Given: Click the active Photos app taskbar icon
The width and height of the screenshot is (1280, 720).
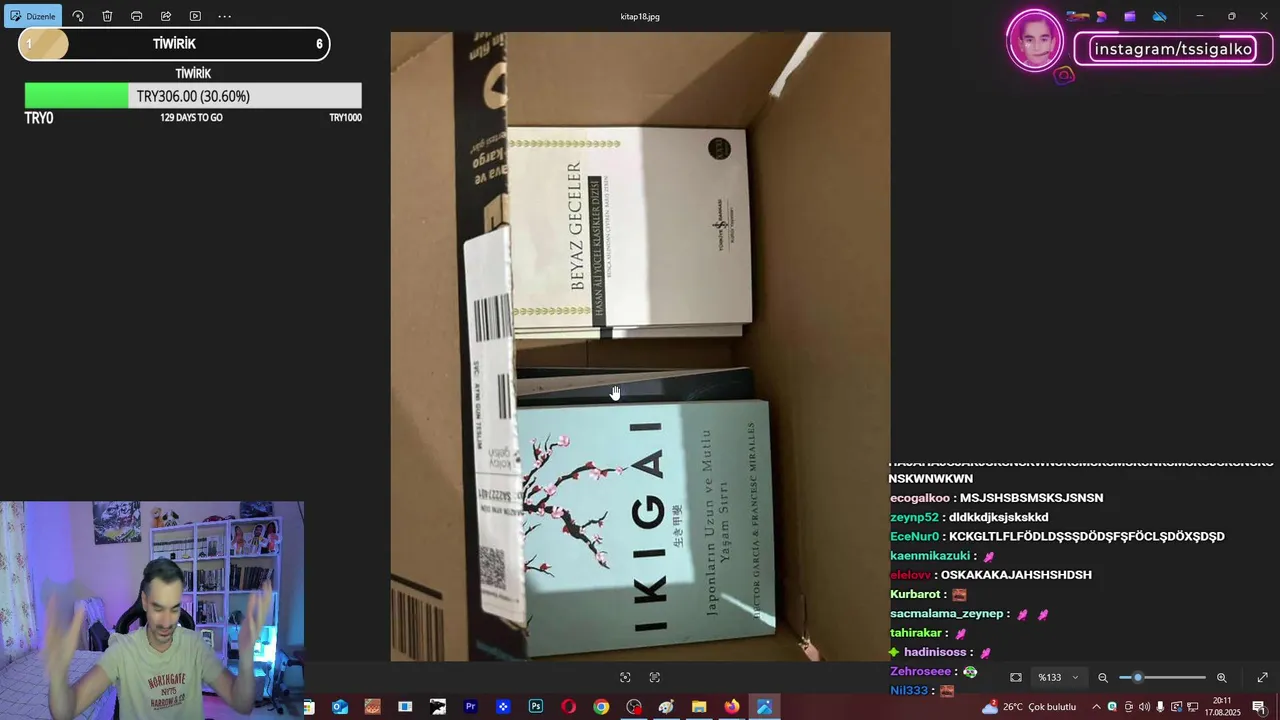Looking at the screenshot, I should pos(764,707).
